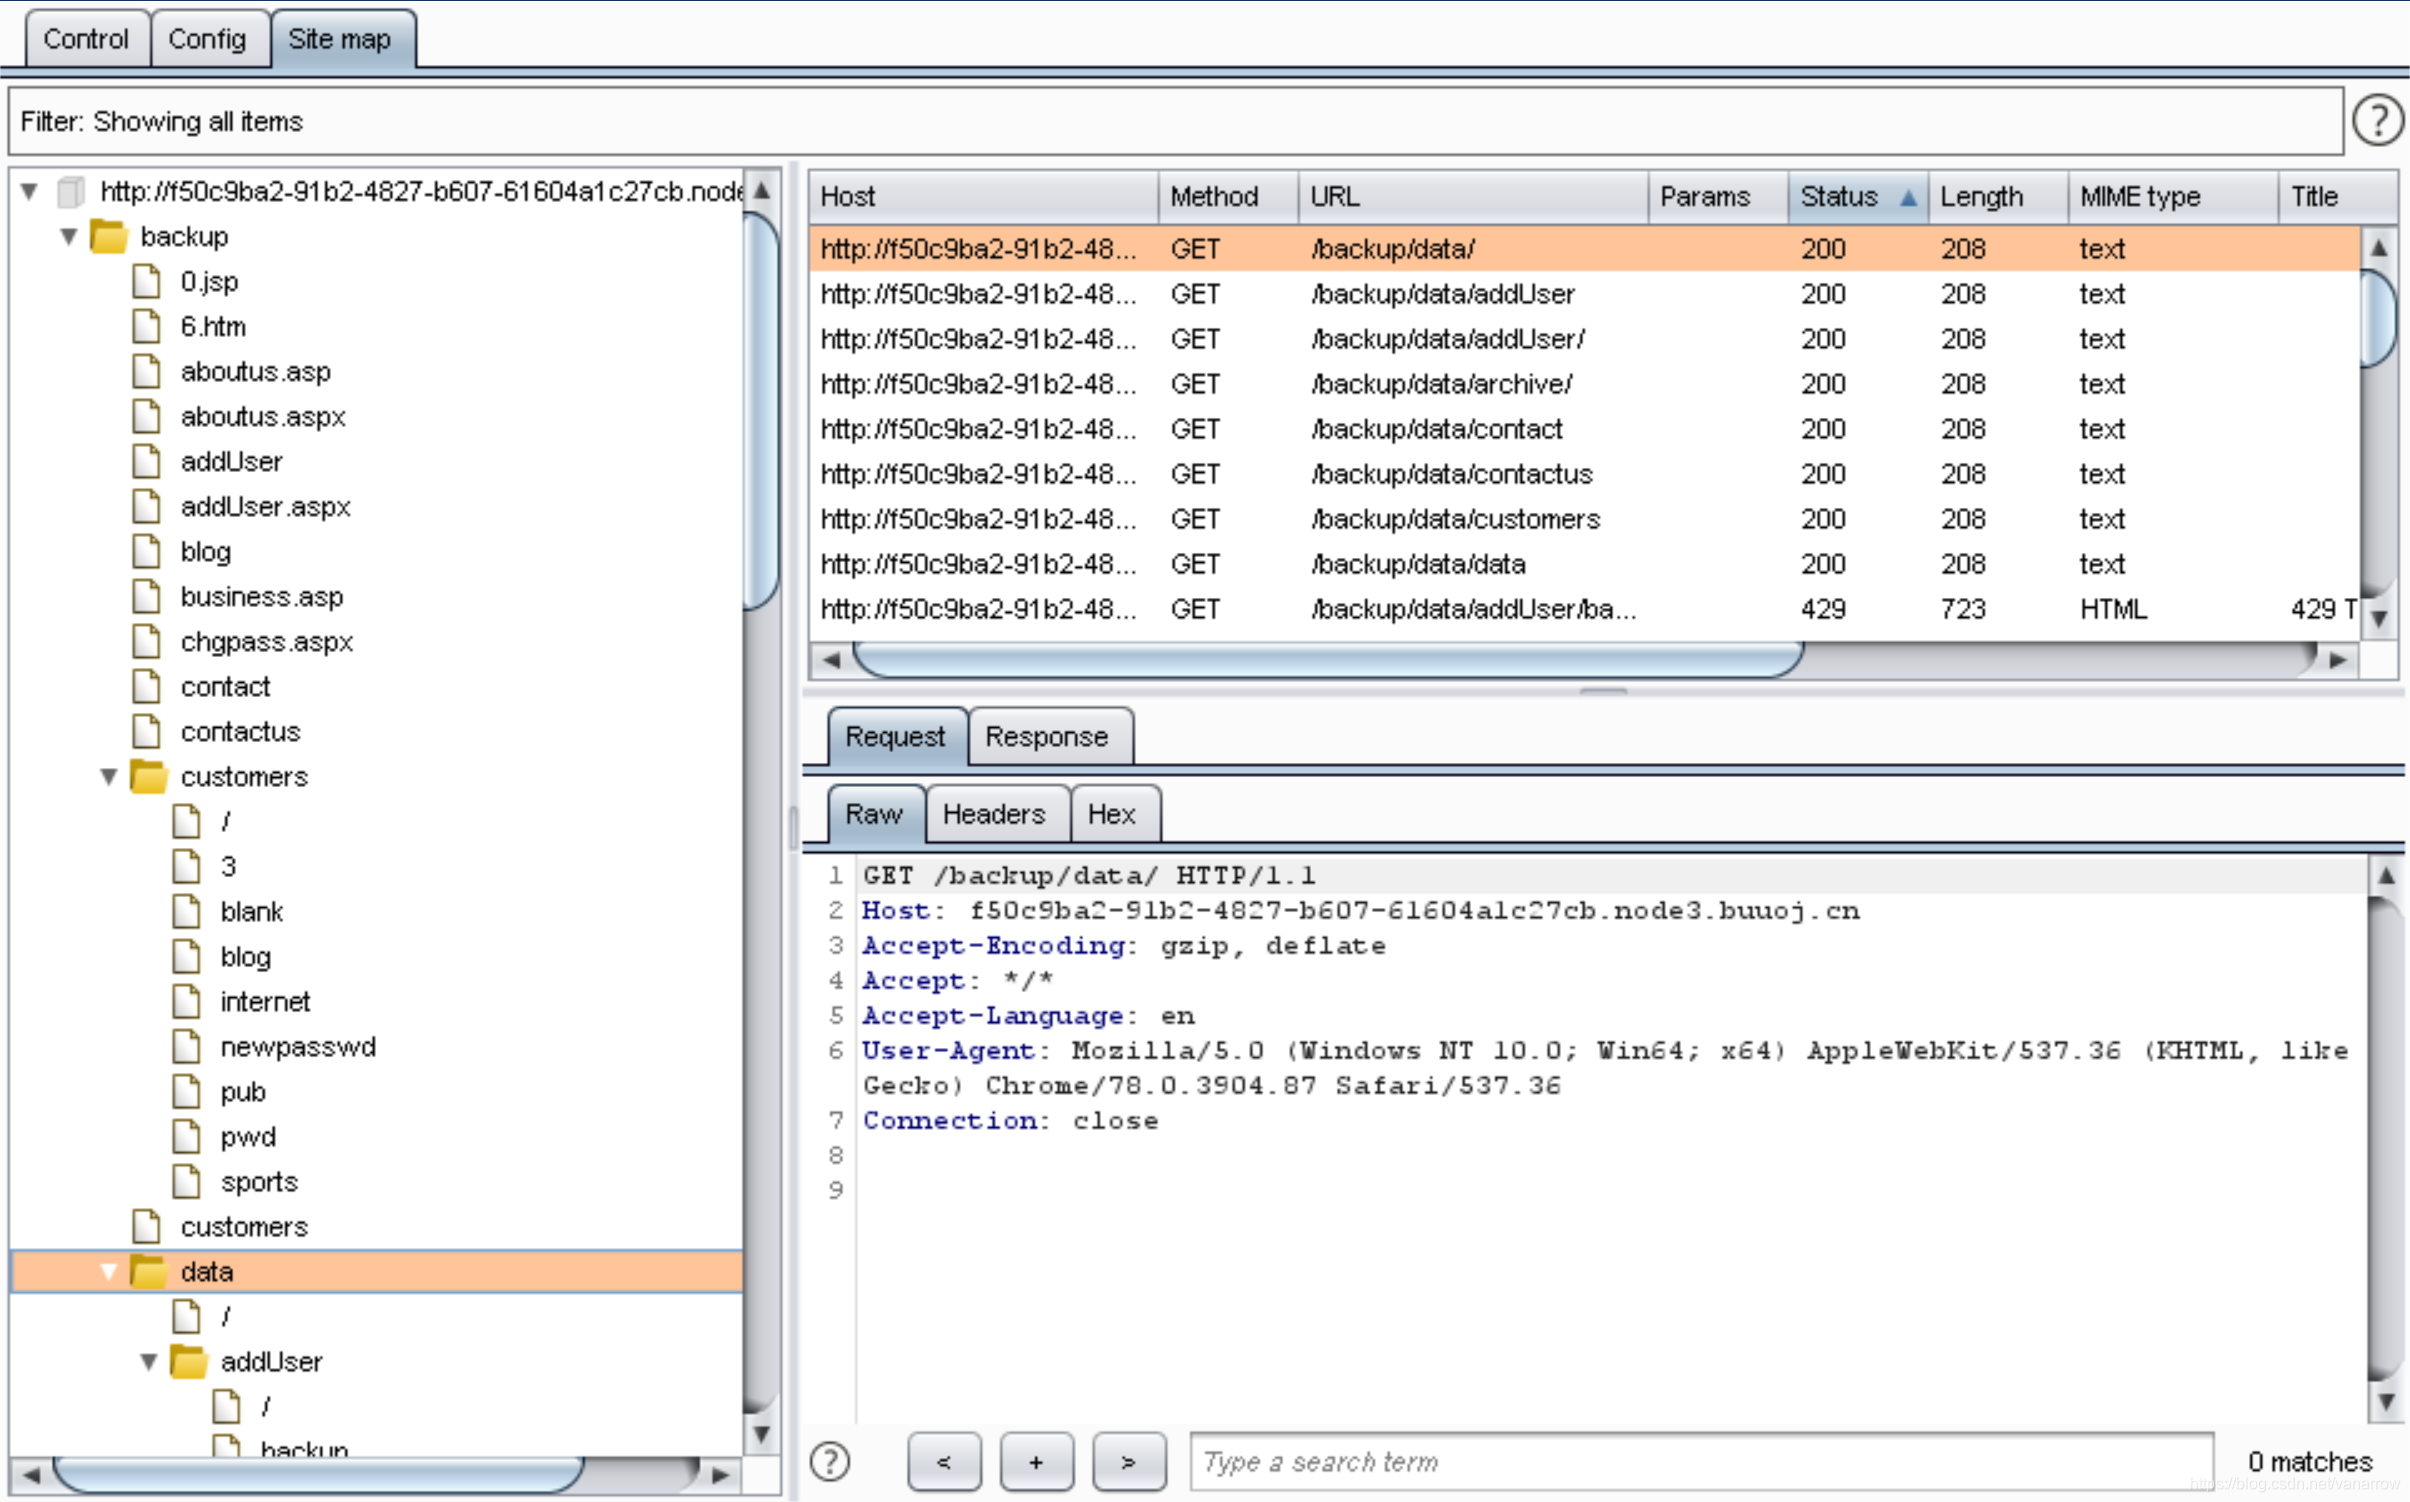The height and width of the screenshot is (1502, 2410).
Task: Click the 0.jsp file icon
Action: [x=147, y=282]
